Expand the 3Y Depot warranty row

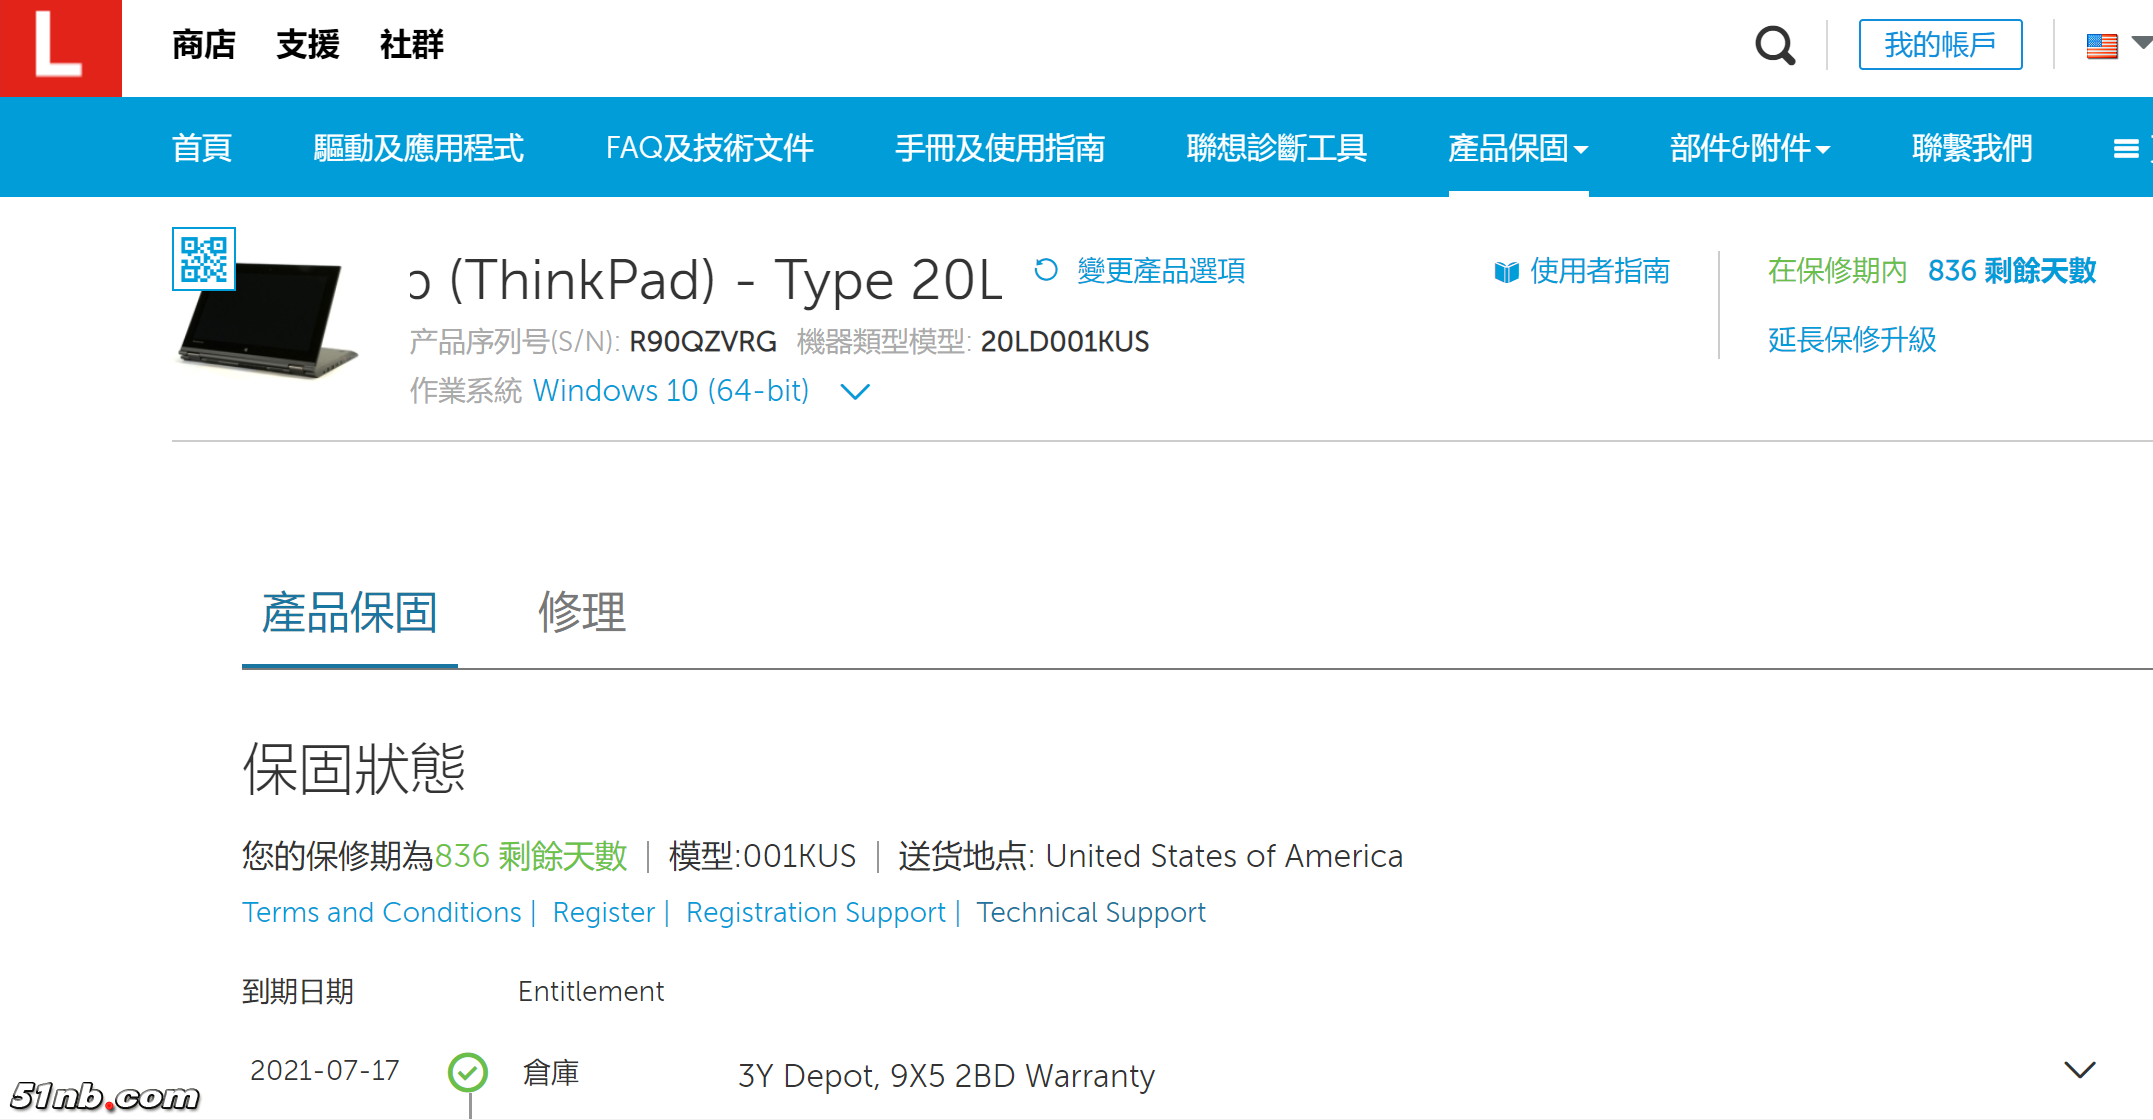click(2079, 1070)
